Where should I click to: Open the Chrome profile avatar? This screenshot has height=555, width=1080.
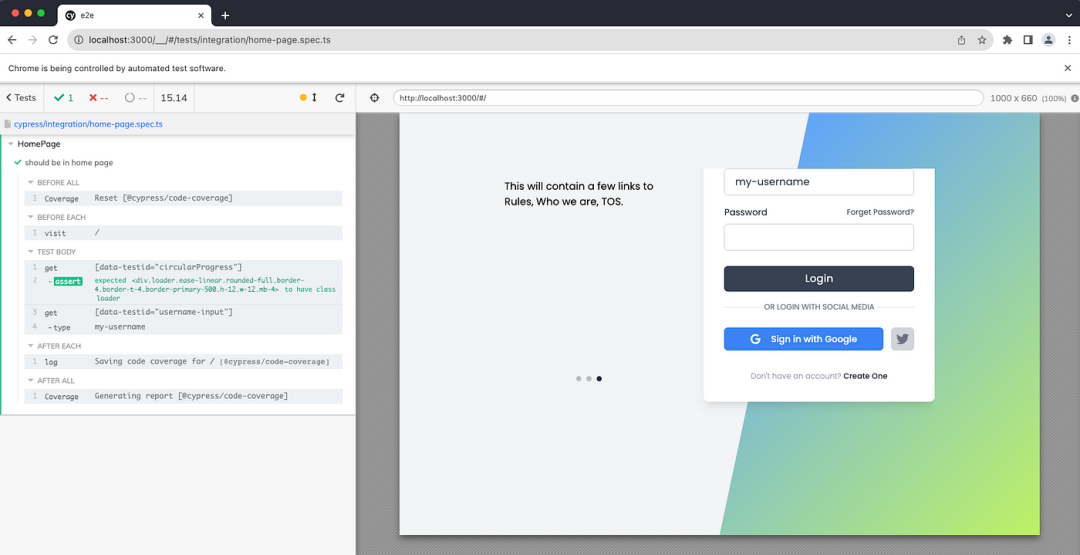[1048, 40]
